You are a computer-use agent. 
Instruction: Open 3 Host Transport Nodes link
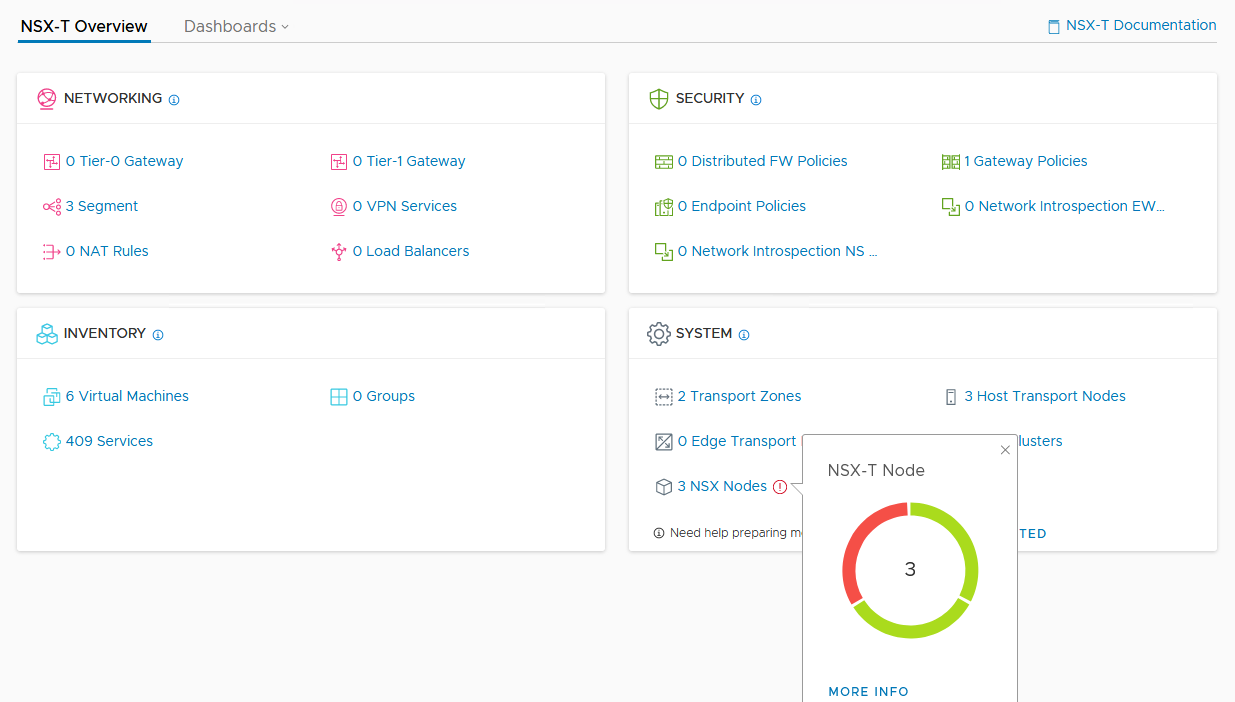[x=1044, y=396]
